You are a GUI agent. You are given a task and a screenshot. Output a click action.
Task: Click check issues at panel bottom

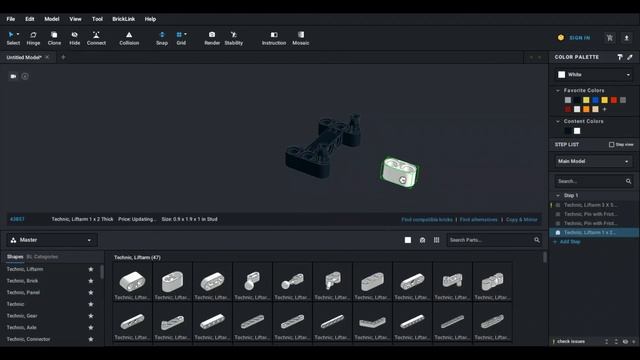pos(571,342)
